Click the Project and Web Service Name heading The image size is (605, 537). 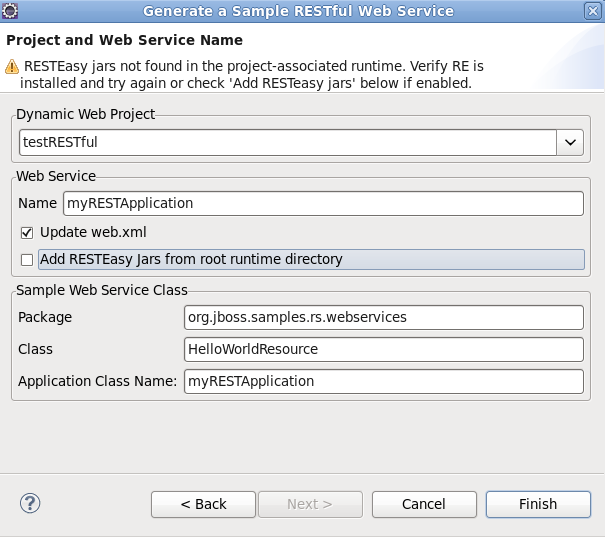click(x=125, y=40)
